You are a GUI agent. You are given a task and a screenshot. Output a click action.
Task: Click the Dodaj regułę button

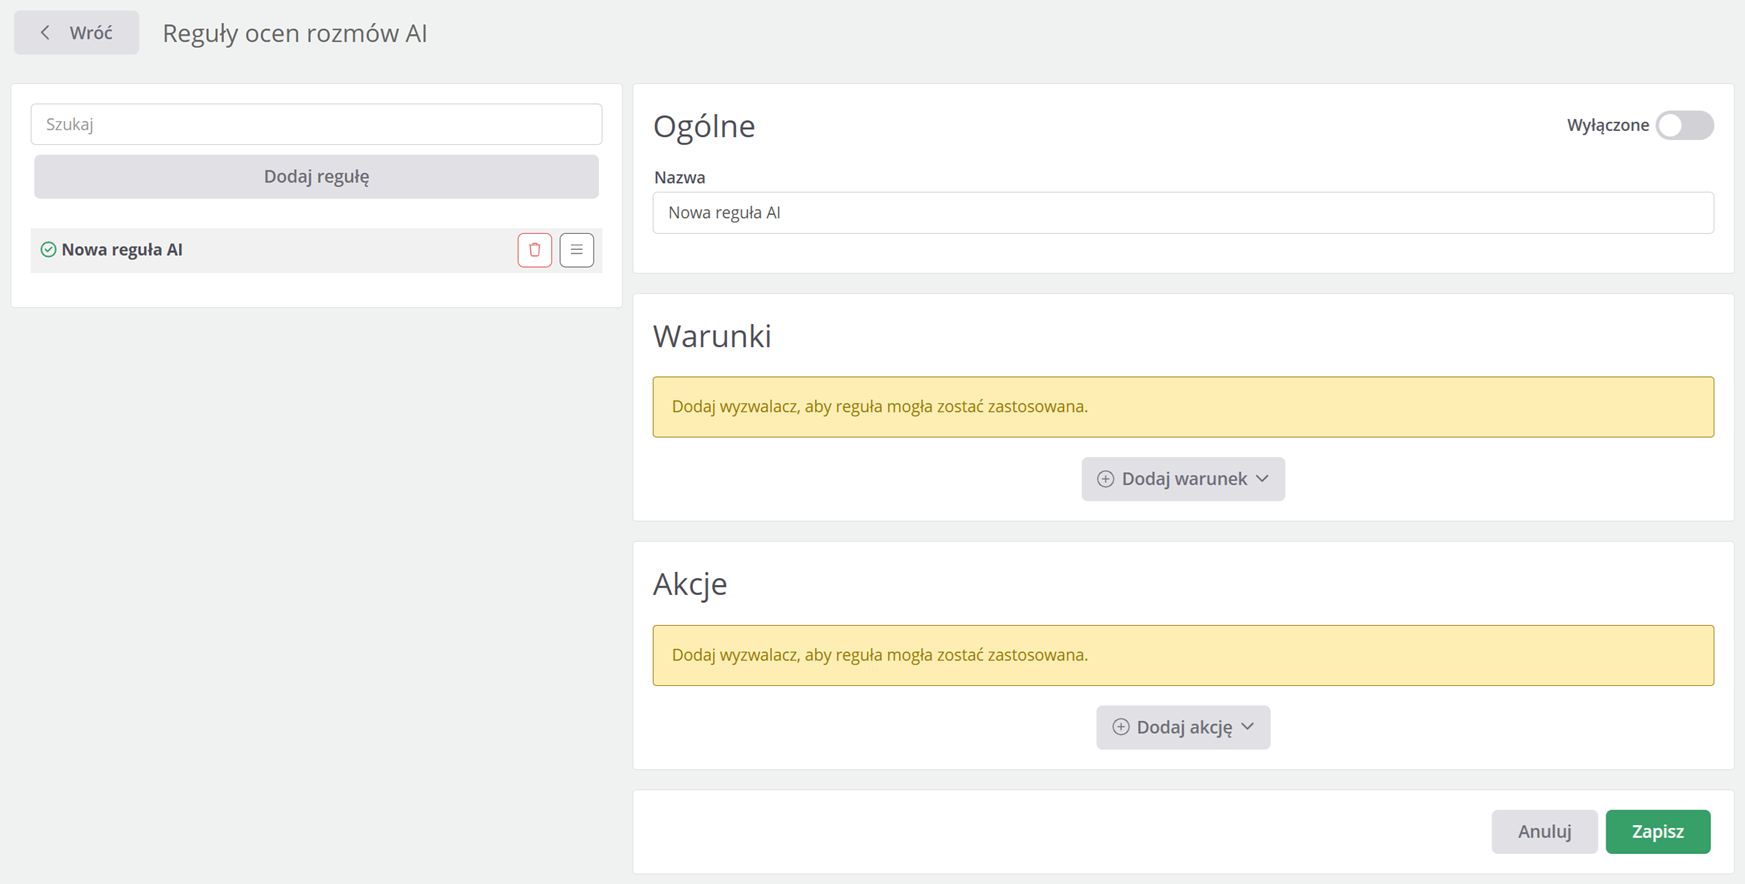(316, 176)
